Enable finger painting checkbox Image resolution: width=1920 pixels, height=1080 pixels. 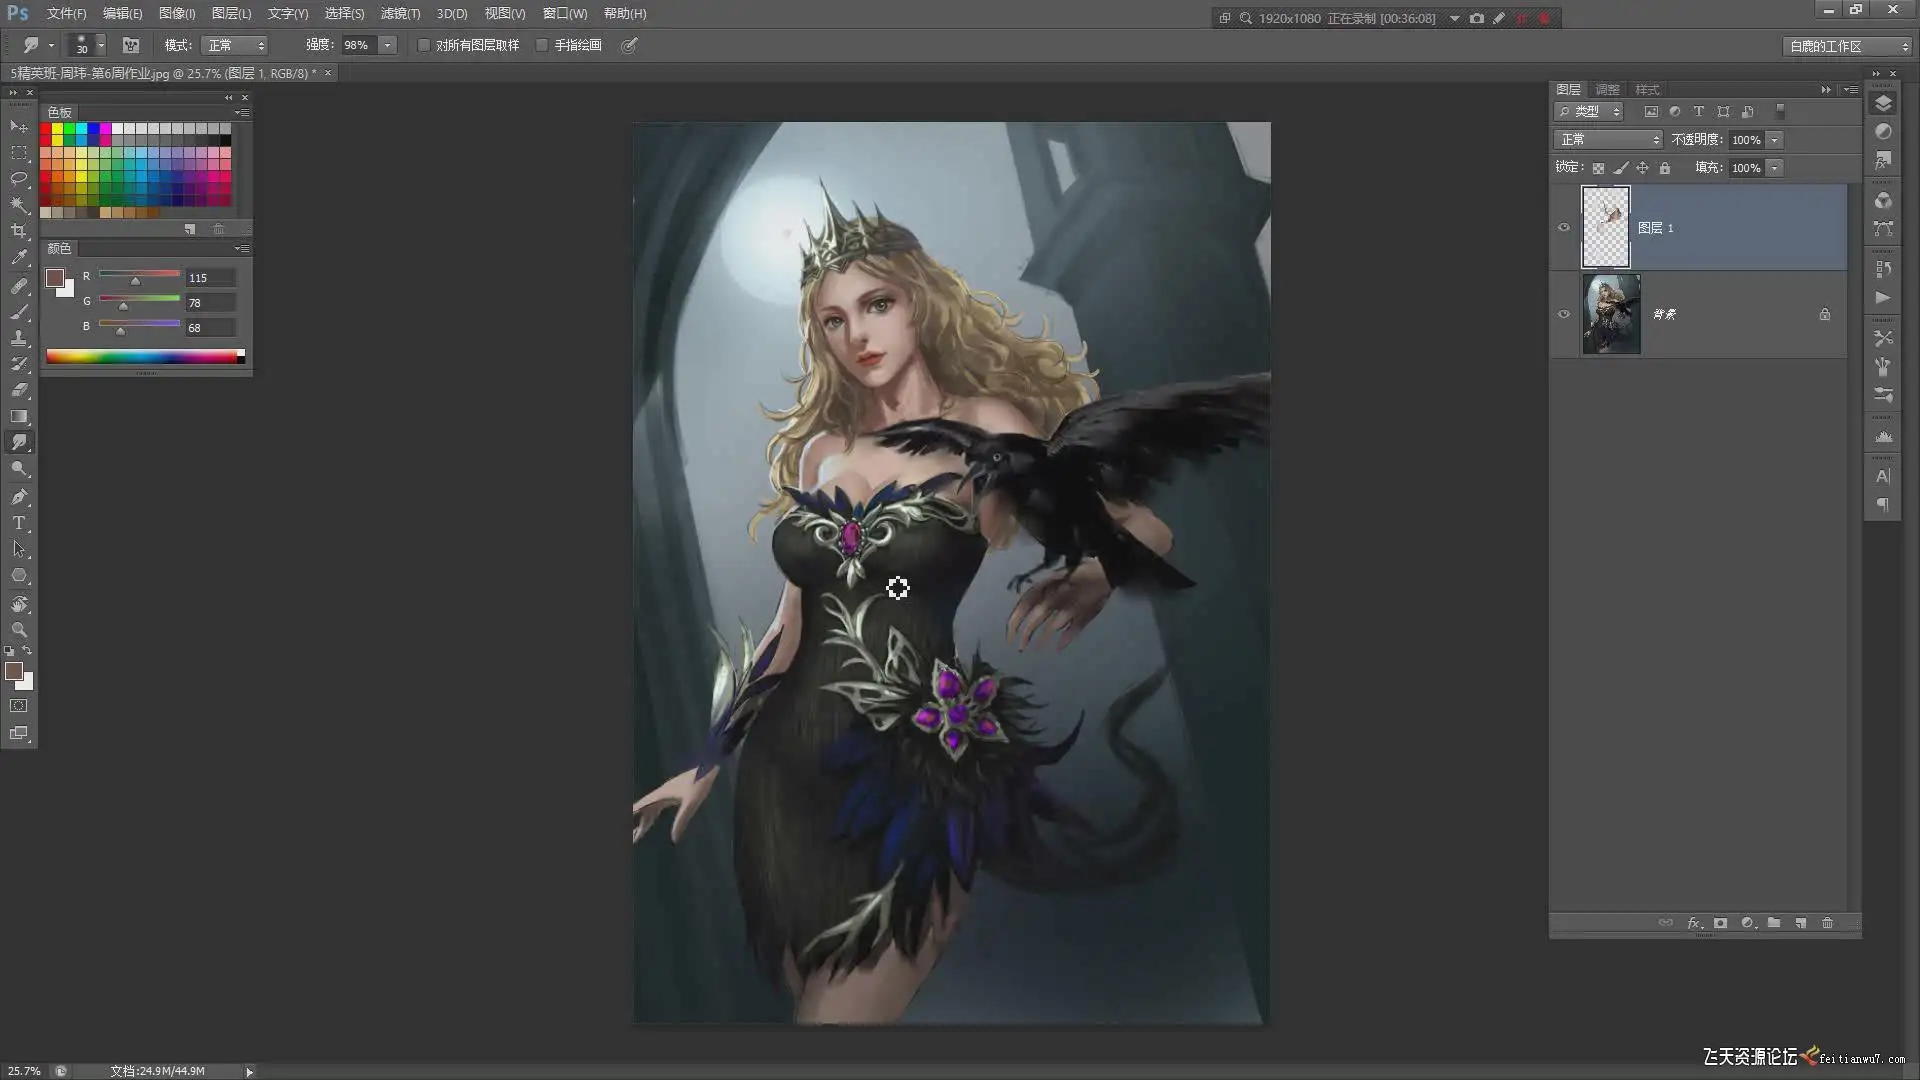[x=542, y=45]
